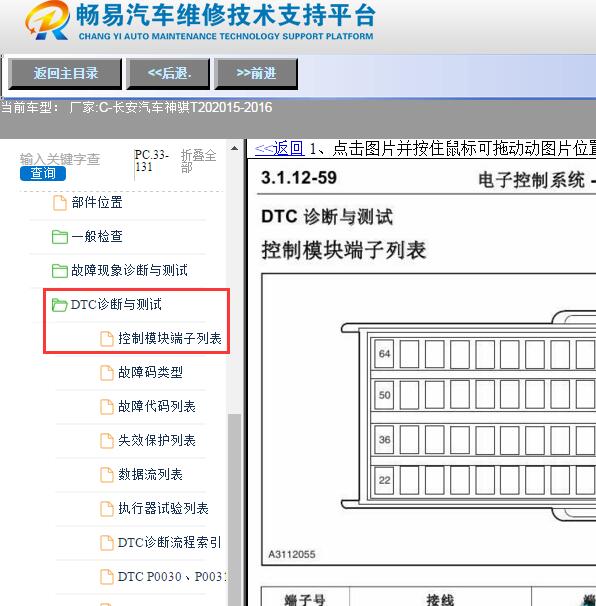This screenshot has height=606, width=596.
Task: Expand the 一般检查 folder
Action: click(x=97, y=237)
